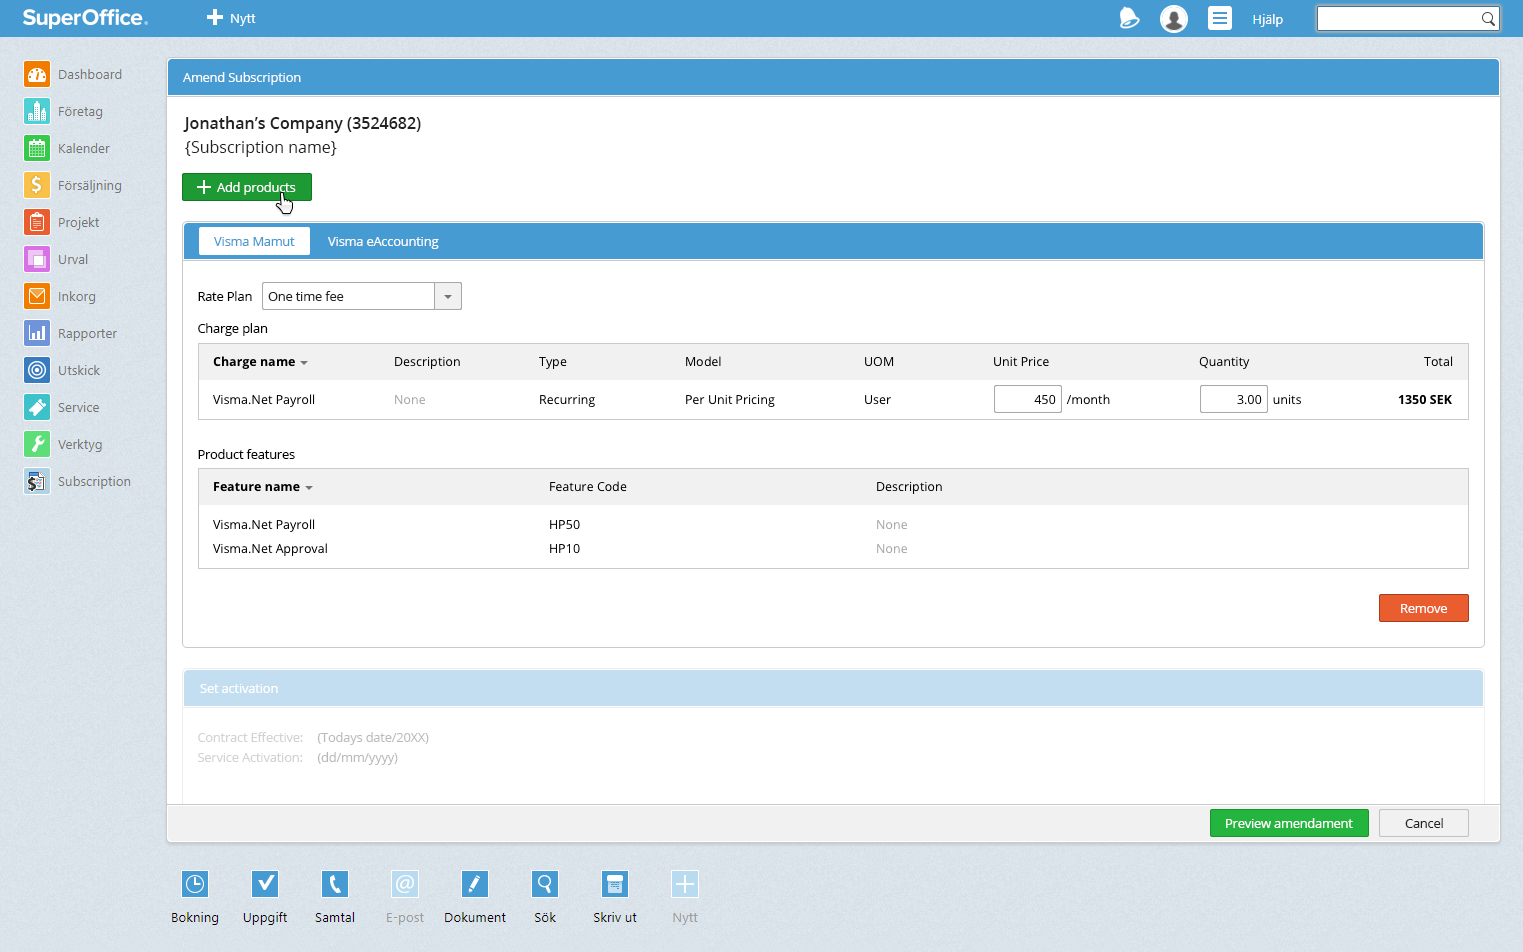Click the Uppgift checkmark icon
The height and width of the screenshot is (952, 1523).
265,884
